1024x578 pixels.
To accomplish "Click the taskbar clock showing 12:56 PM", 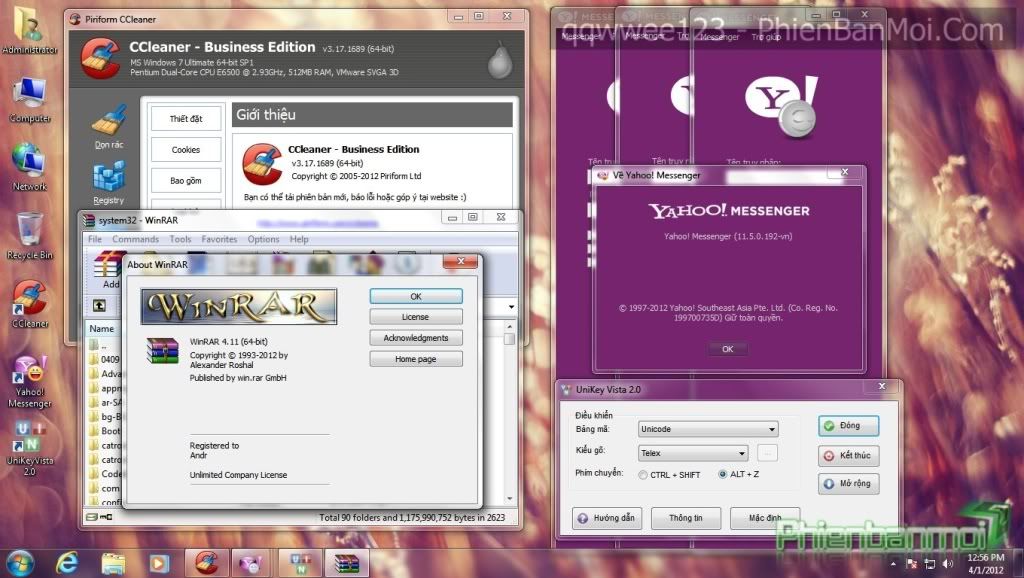I will tap(985, 564).
